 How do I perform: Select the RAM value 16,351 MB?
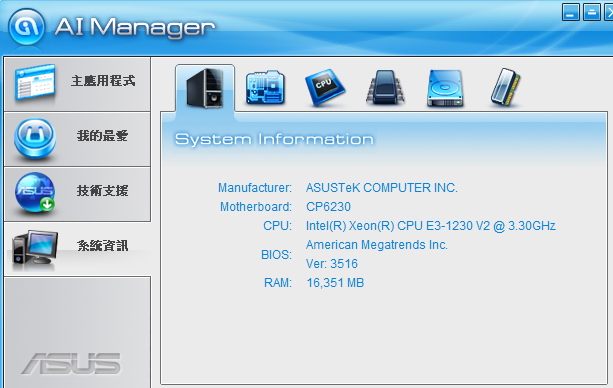click(335, 283)
